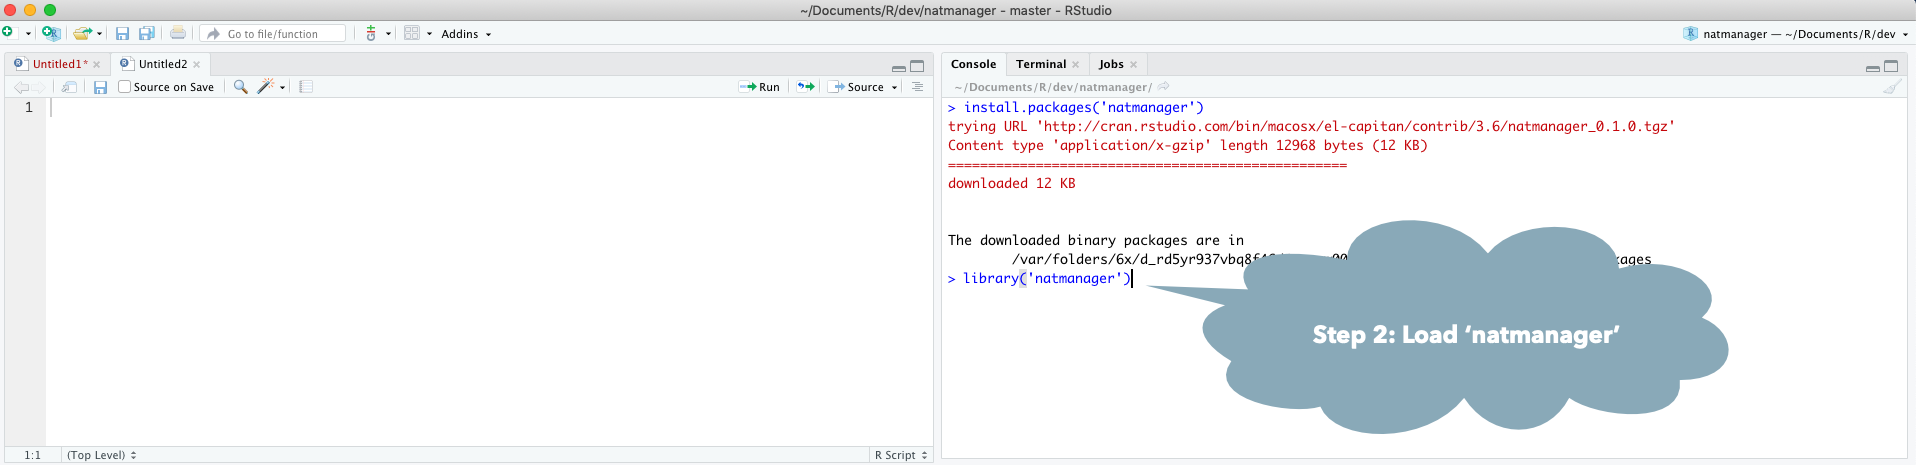Open the Addins dropdown
The height and width of the screenshot is (465, 1916).
[465, 34]
